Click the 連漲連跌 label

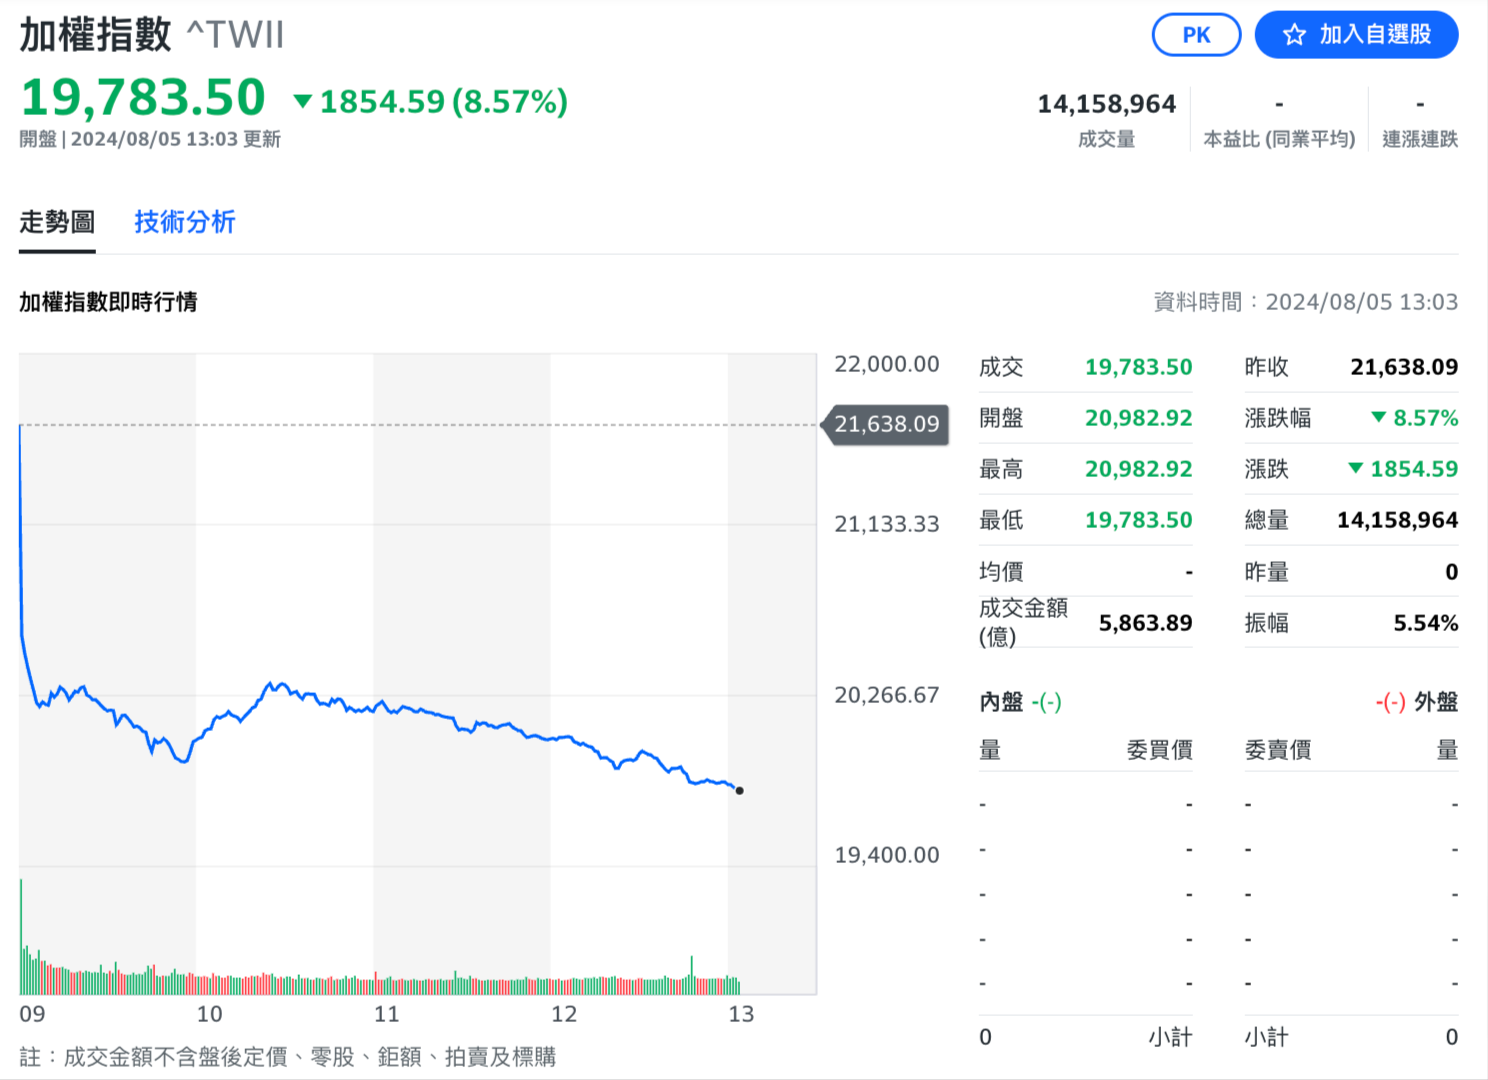[1419, 139]
